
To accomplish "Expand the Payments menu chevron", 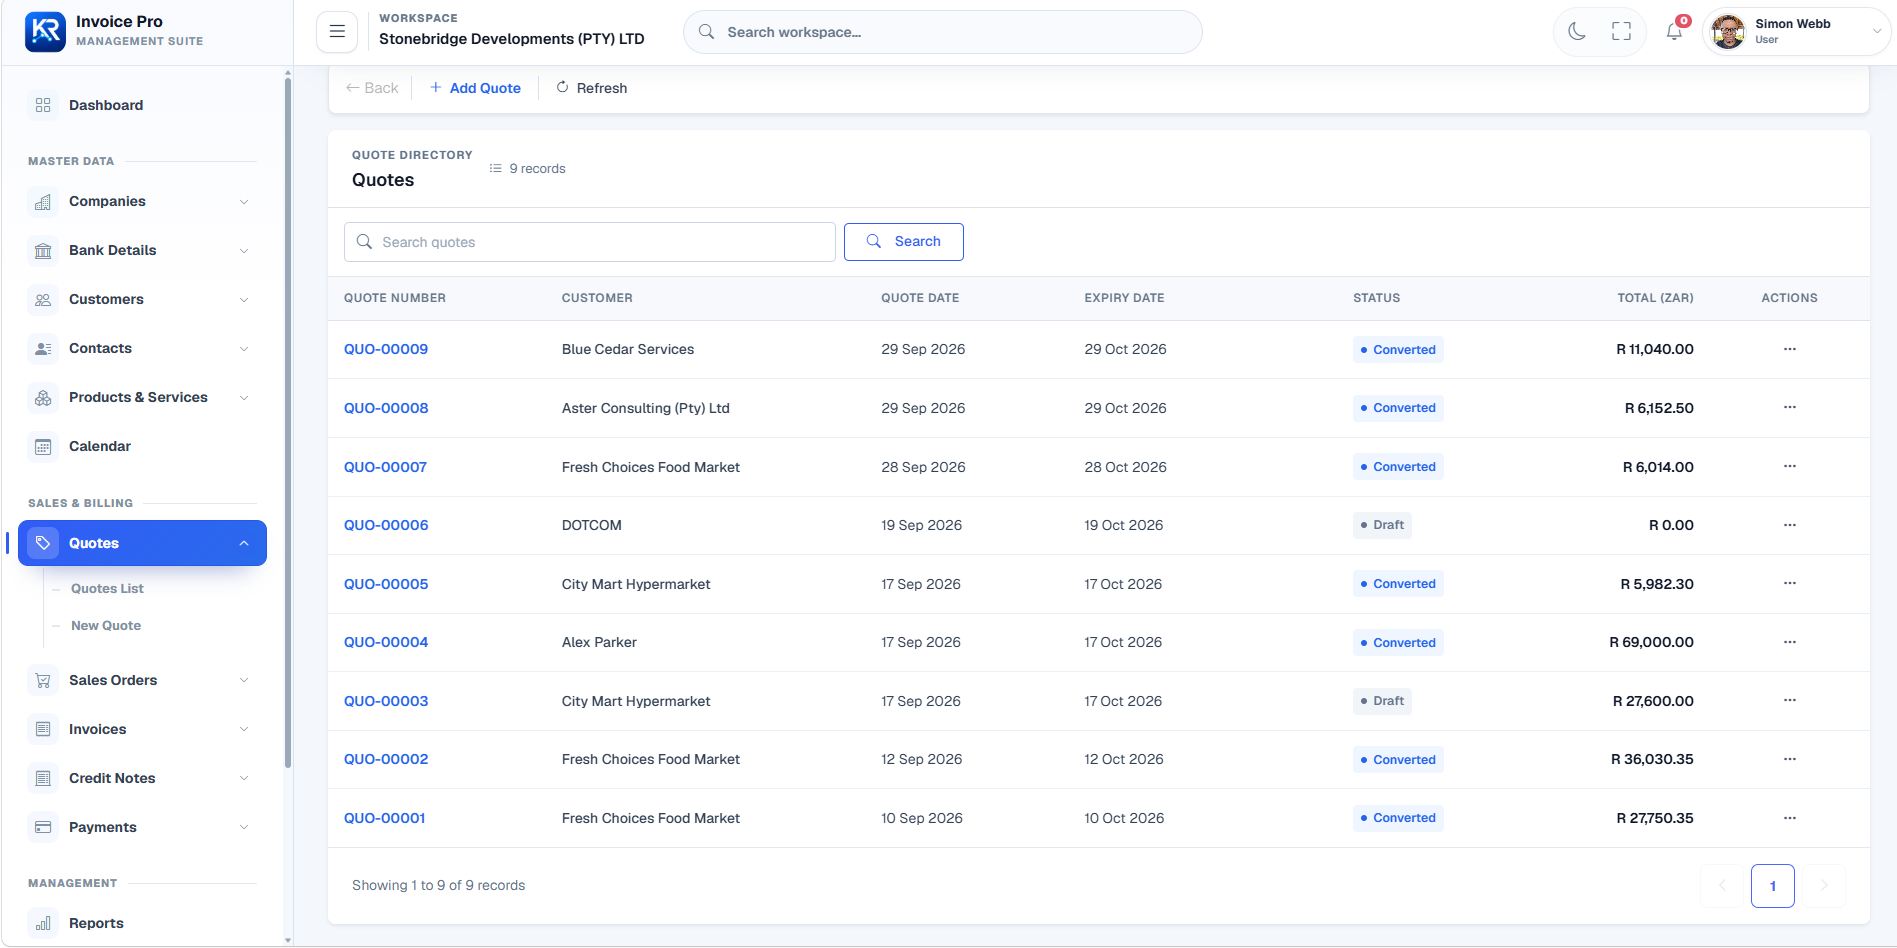I will pyautogui.click(x=244, y=828).
